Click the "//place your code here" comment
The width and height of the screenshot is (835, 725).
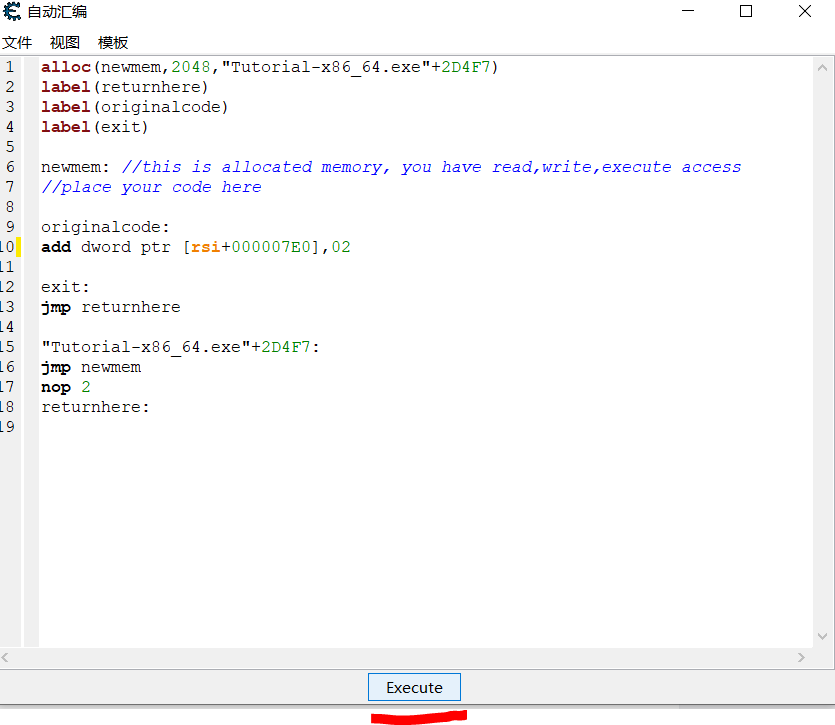[x=151, y=187]
